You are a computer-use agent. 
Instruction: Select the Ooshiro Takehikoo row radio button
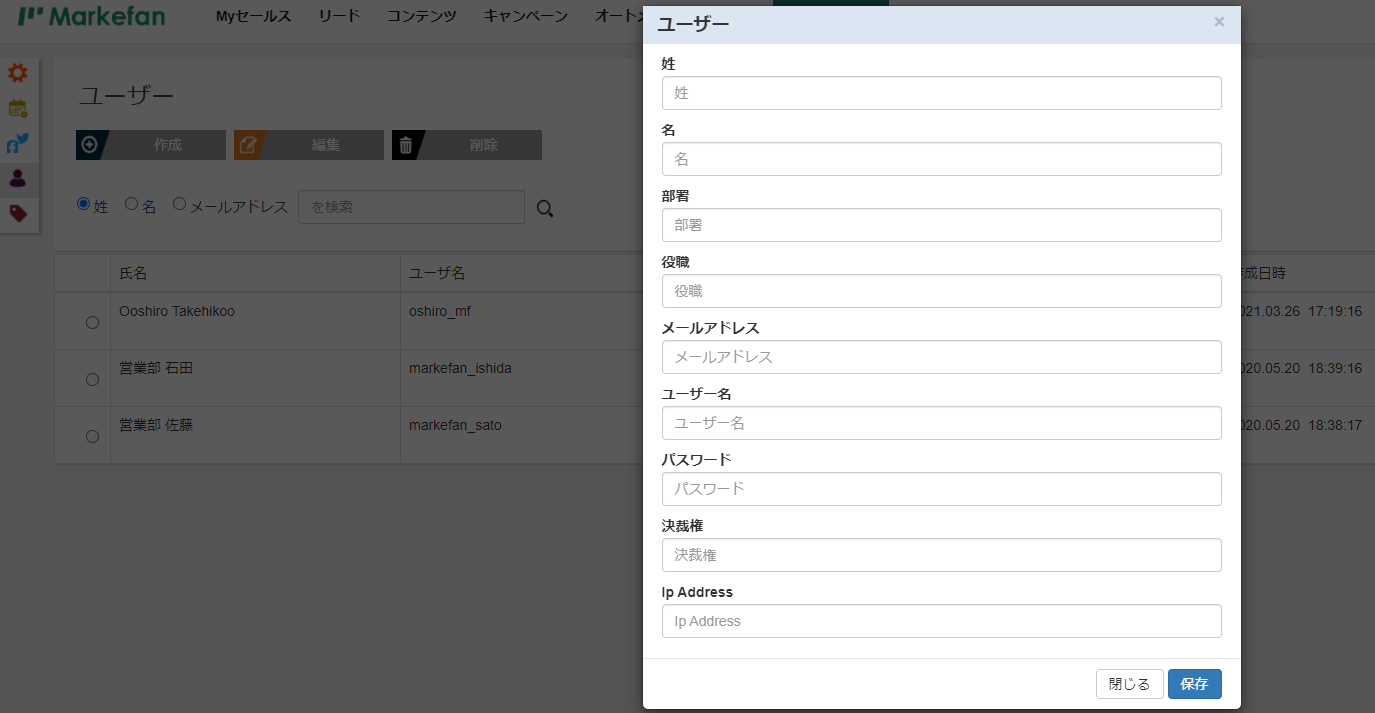(93, 322)
